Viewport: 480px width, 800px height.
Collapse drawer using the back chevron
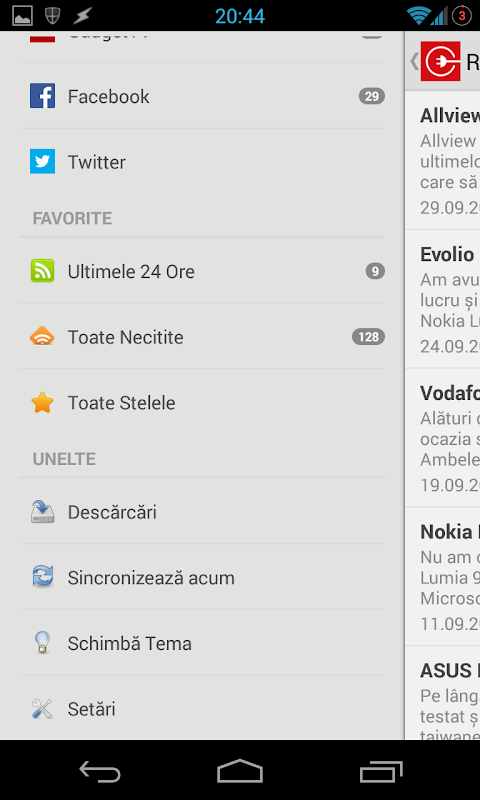414,61
